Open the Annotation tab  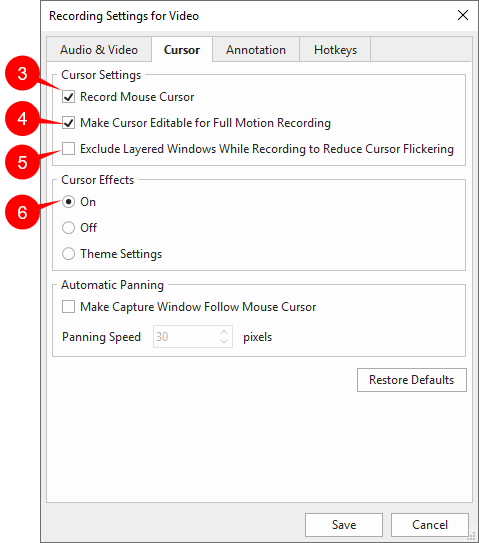coord(256,50)
